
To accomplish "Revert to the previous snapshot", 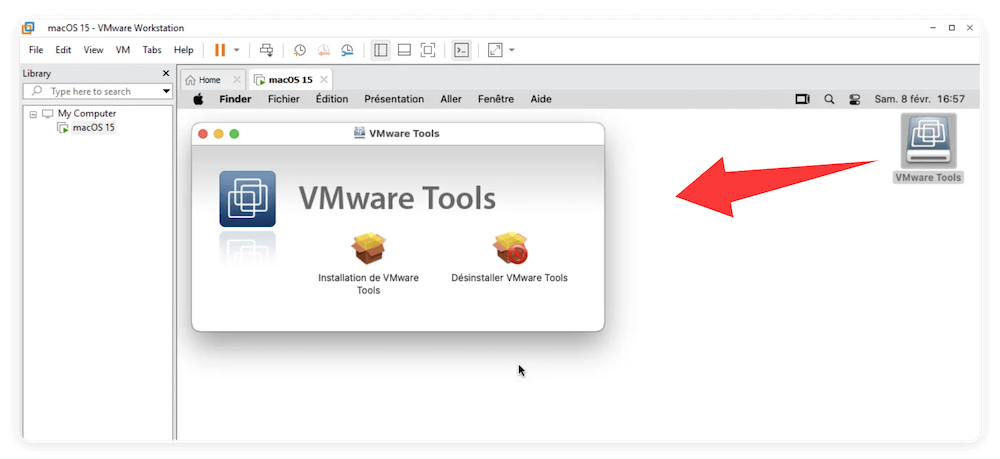I will click(323, 50).
